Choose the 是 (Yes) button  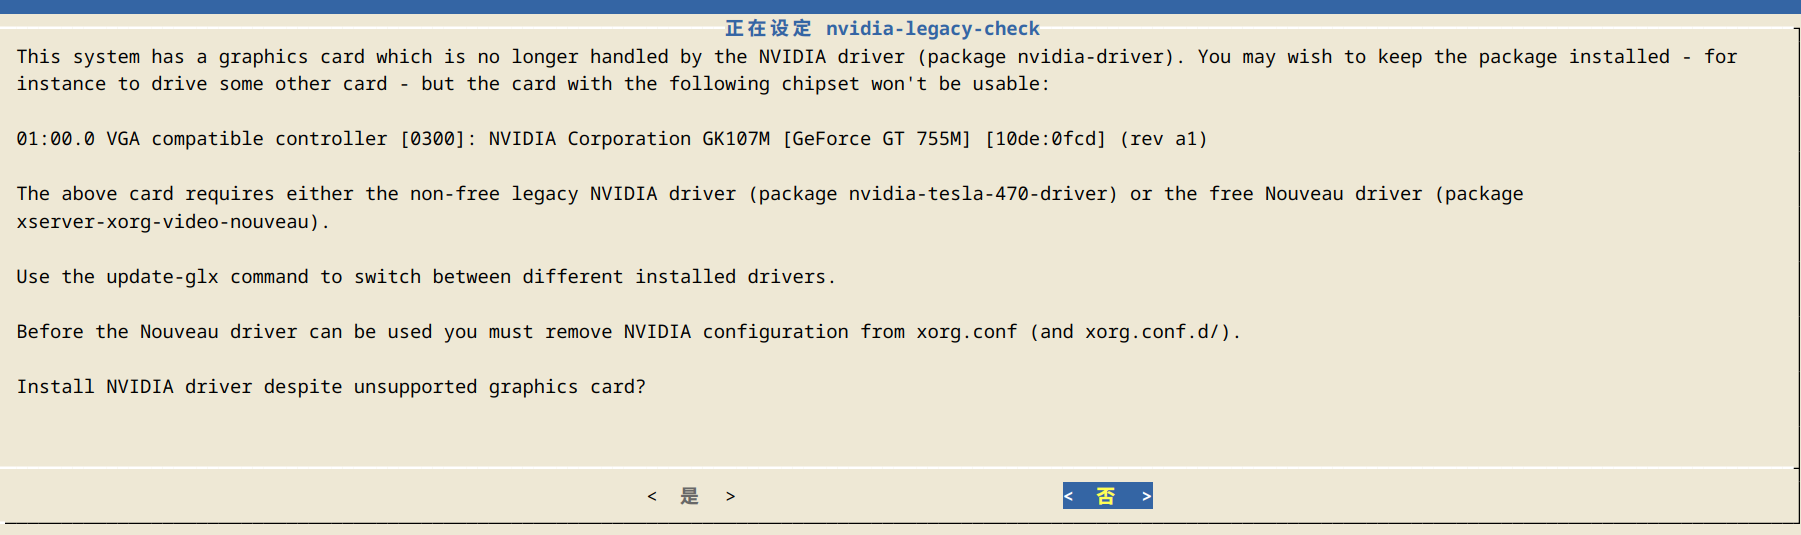tap(690, 496)
